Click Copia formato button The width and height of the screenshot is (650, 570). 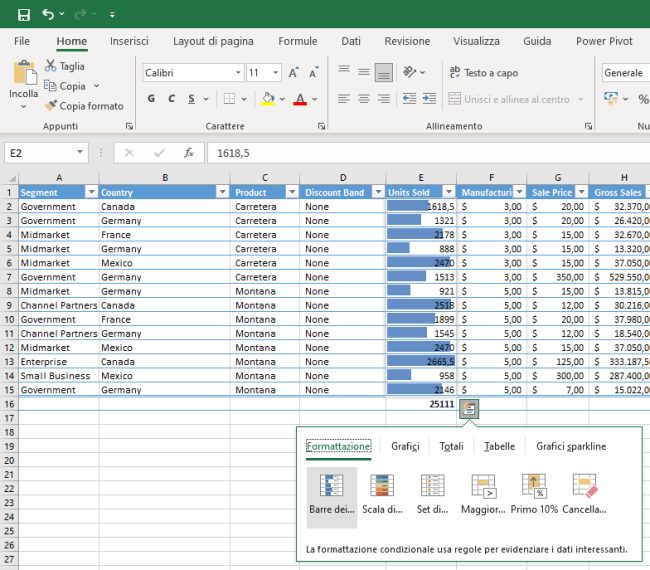pos(83,106)
